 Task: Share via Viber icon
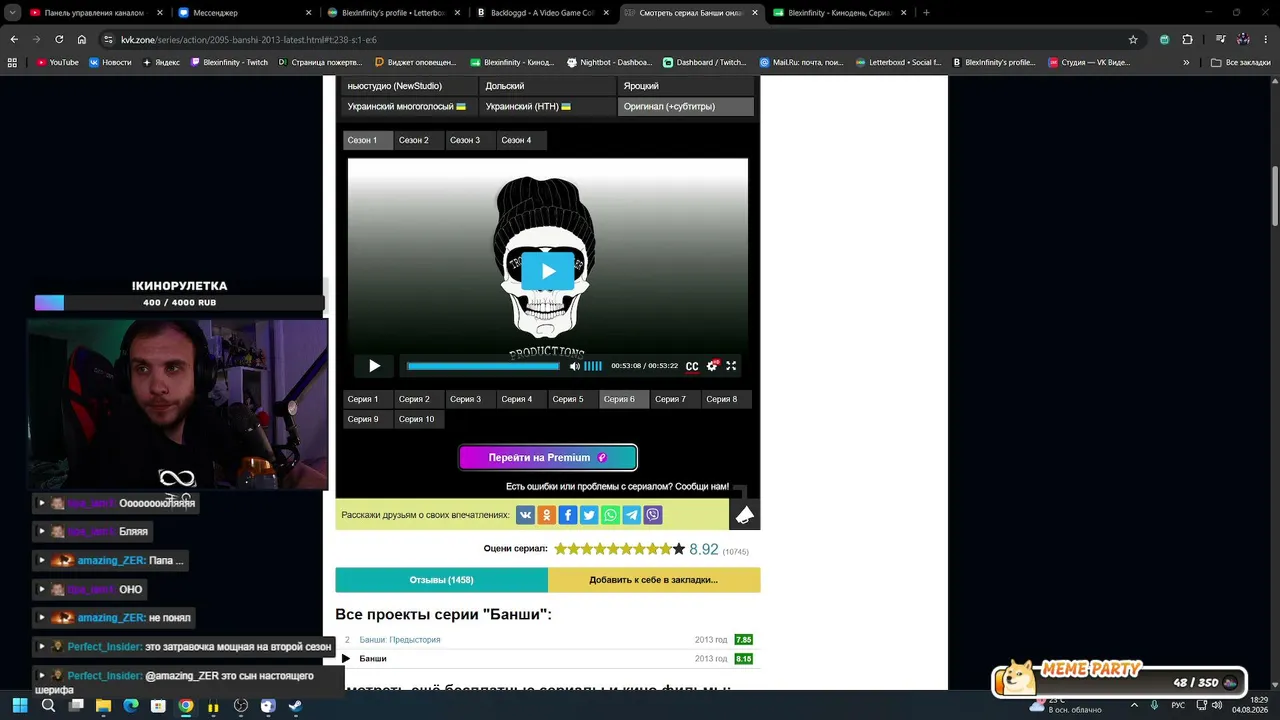(653, 515)
